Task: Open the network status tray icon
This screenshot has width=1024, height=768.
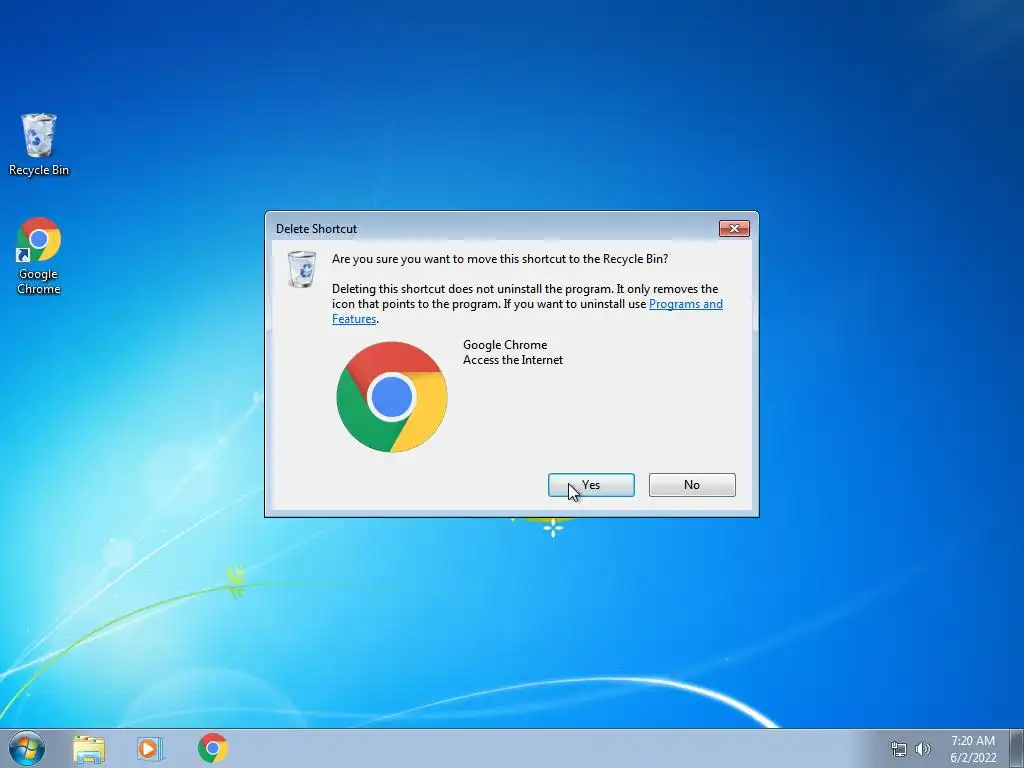Action: (899, 749)
